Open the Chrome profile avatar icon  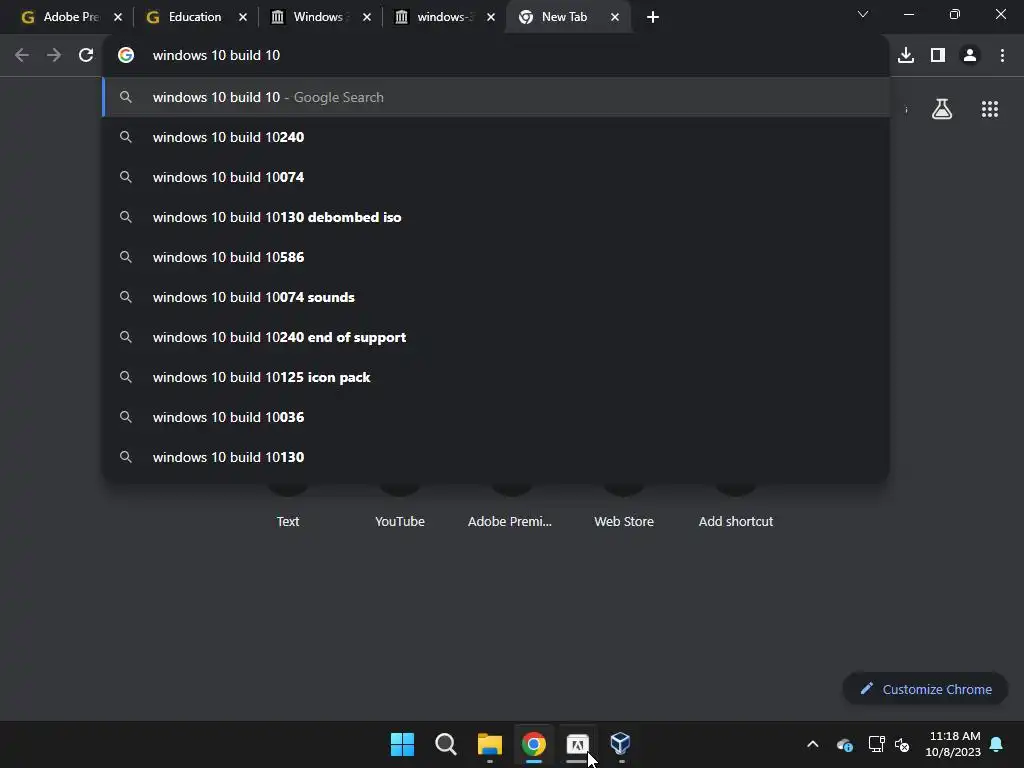point(970,56)
